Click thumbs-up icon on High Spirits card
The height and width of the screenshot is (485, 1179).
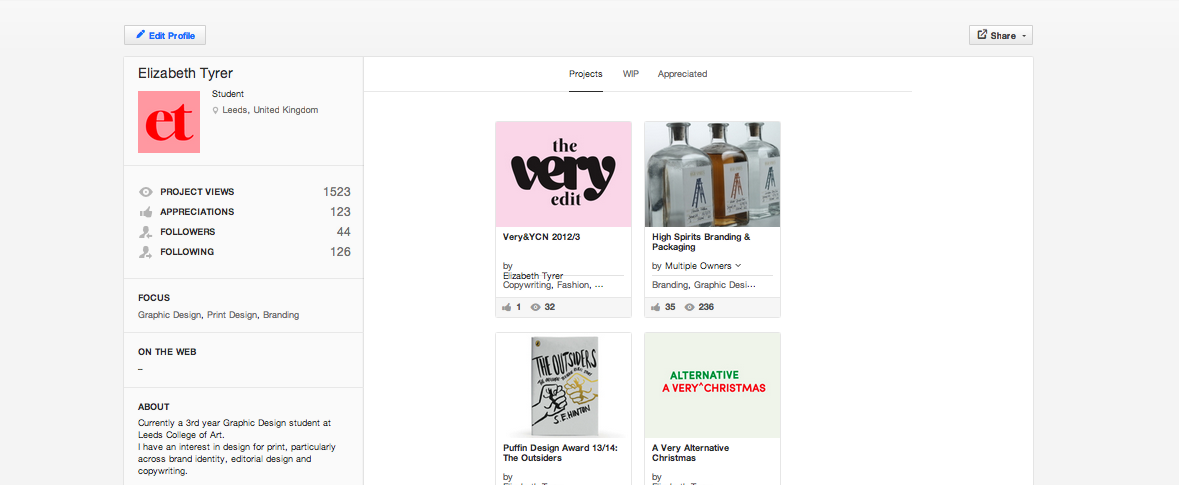point(656,307)
